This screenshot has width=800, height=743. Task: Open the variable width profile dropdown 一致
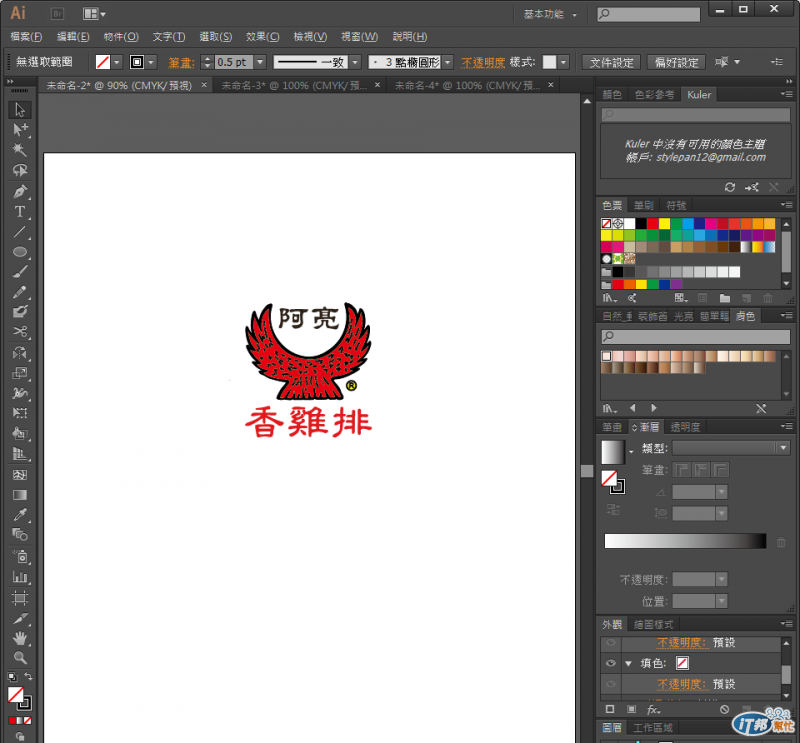tap(355, 62)
